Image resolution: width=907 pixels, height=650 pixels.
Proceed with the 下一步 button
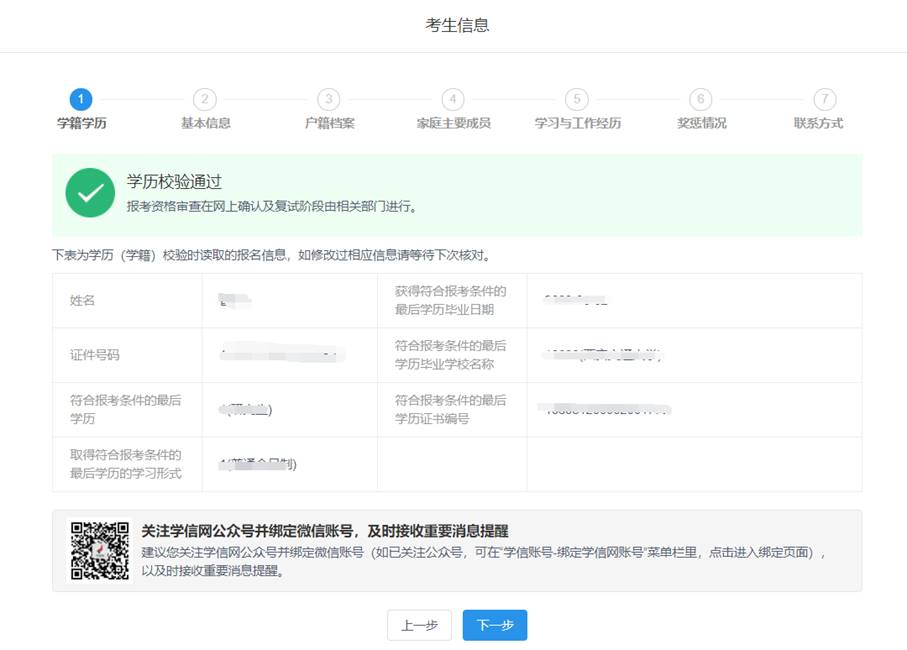click(x=495, y=625)
